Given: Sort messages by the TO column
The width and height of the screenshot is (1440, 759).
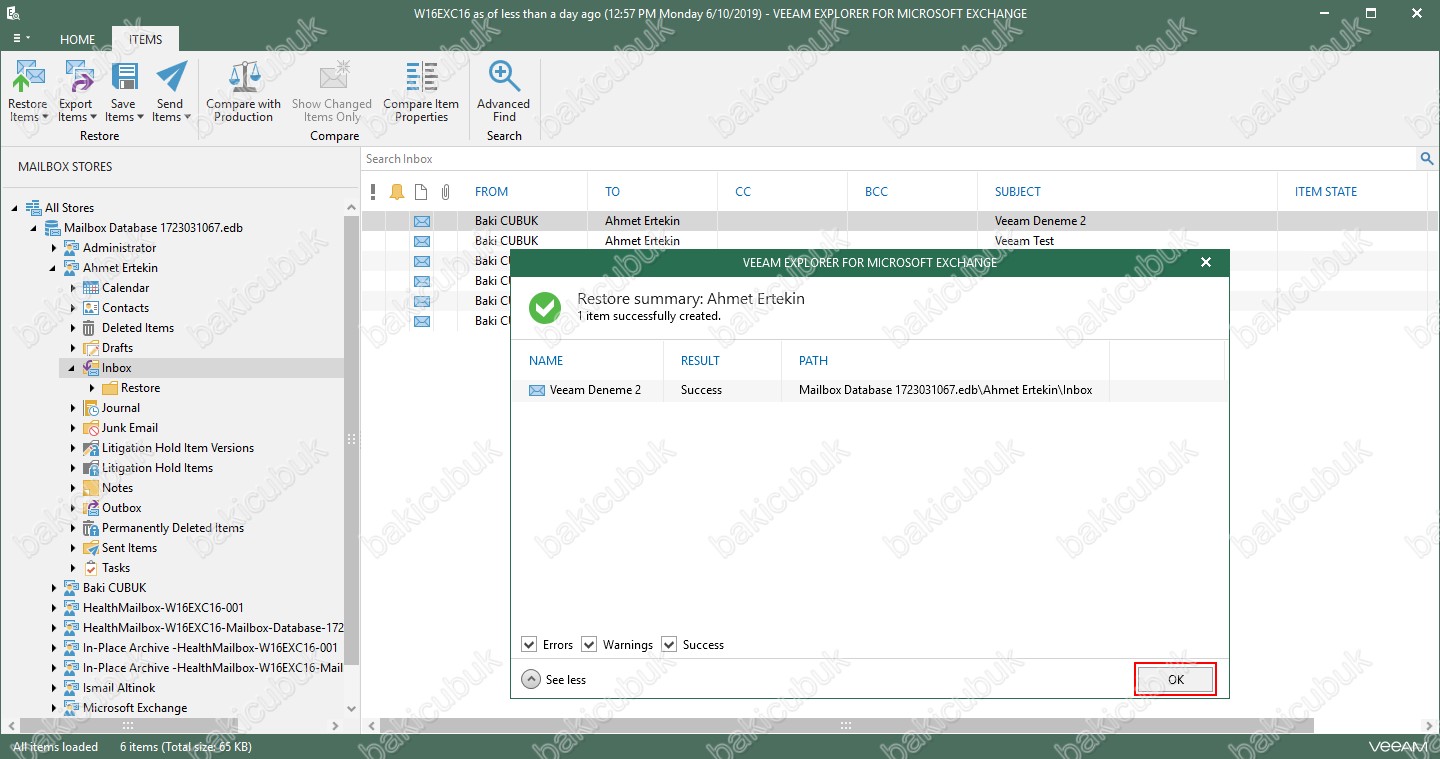Looking at the screenshot, I should tap(612, 192).
